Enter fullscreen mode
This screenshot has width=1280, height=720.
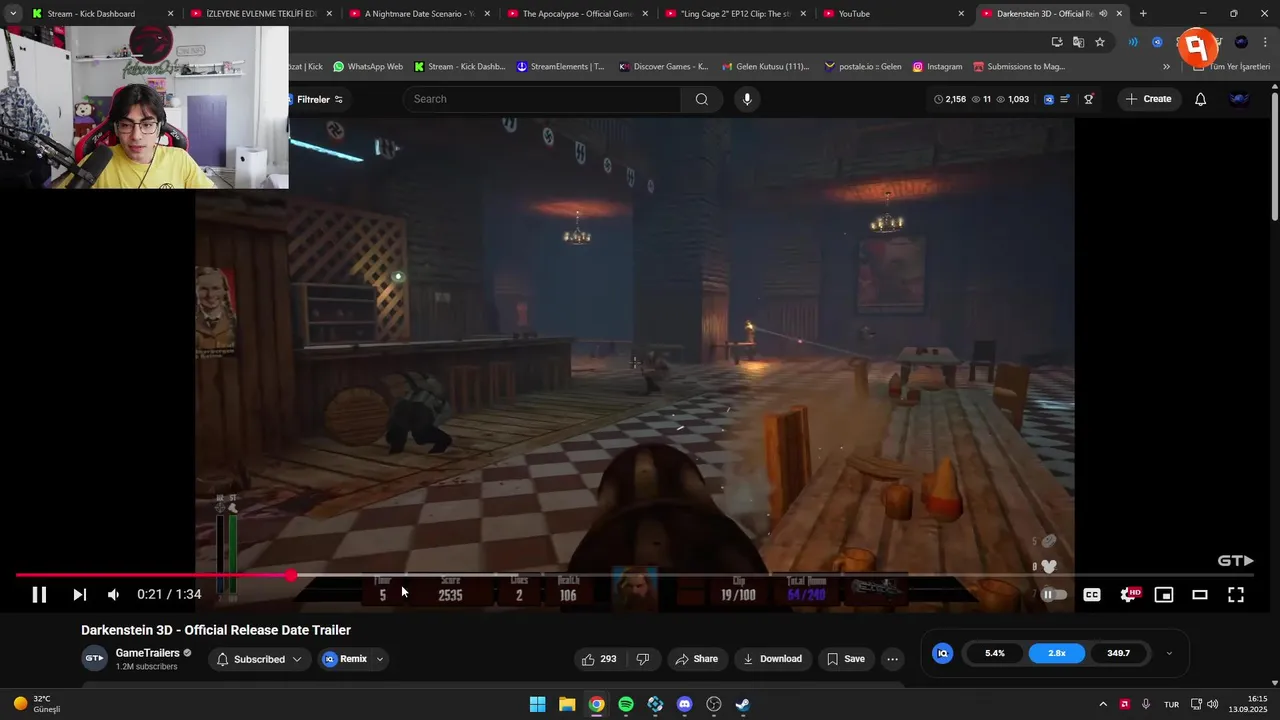coord(1236,594)
